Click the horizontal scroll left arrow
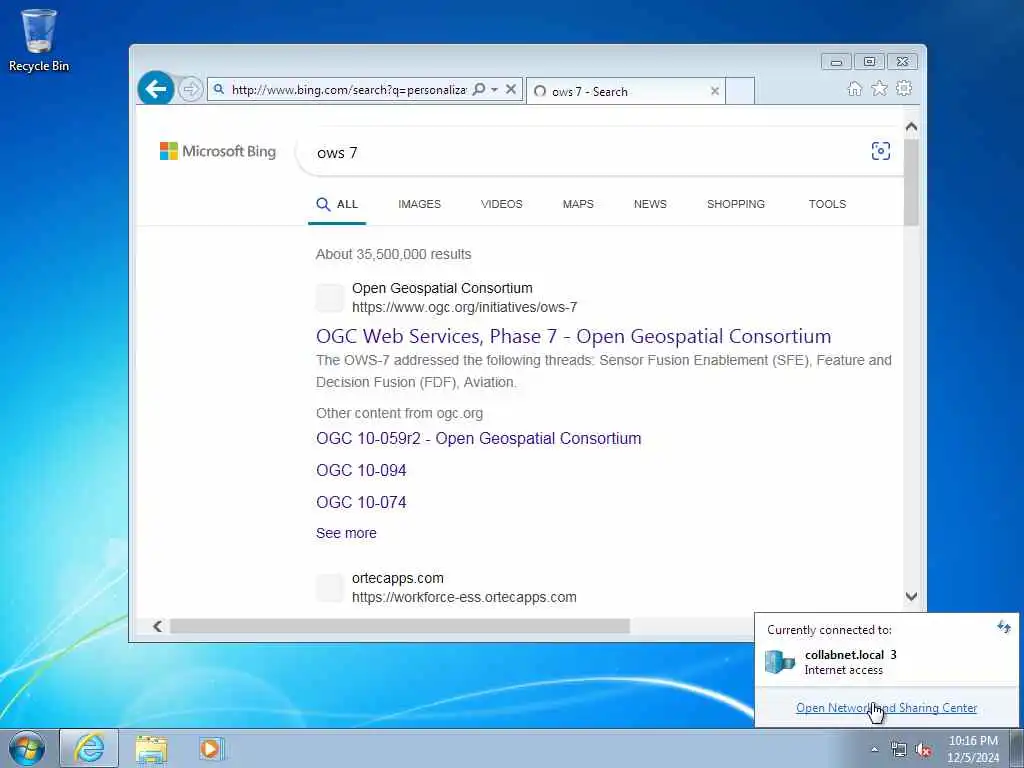 [x=157, y=626]
